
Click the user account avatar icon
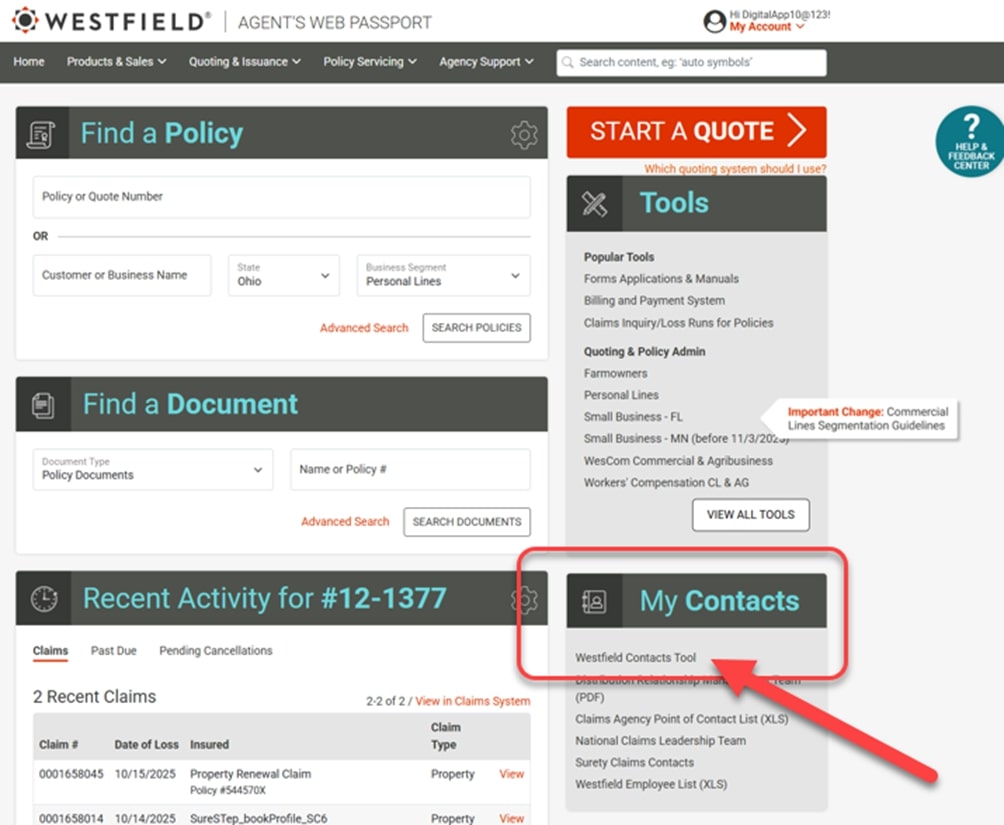pyautogui.click(x=714, y=21)
